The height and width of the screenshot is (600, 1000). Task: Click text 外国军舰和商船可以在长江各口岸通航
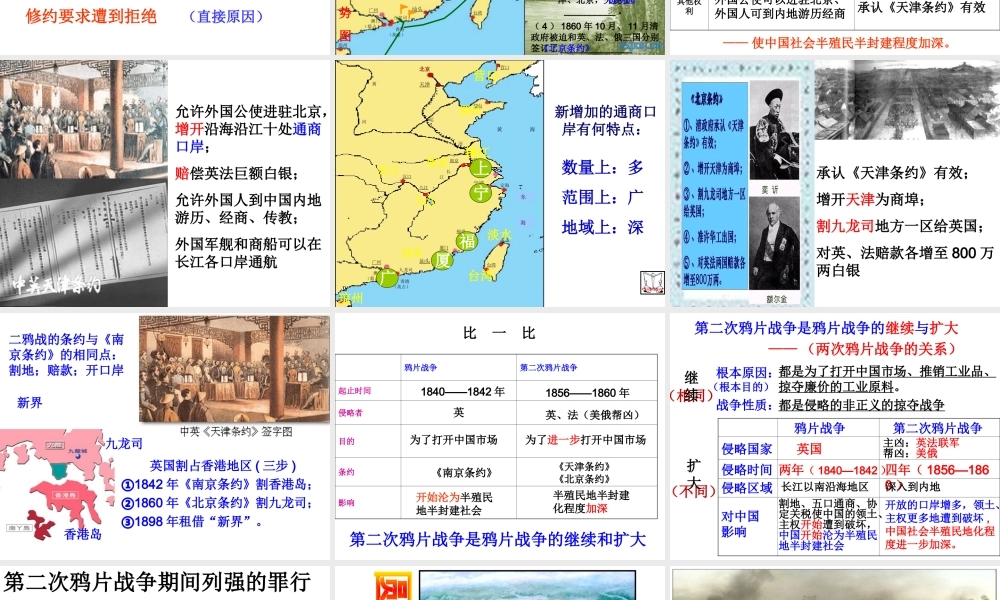248,253
